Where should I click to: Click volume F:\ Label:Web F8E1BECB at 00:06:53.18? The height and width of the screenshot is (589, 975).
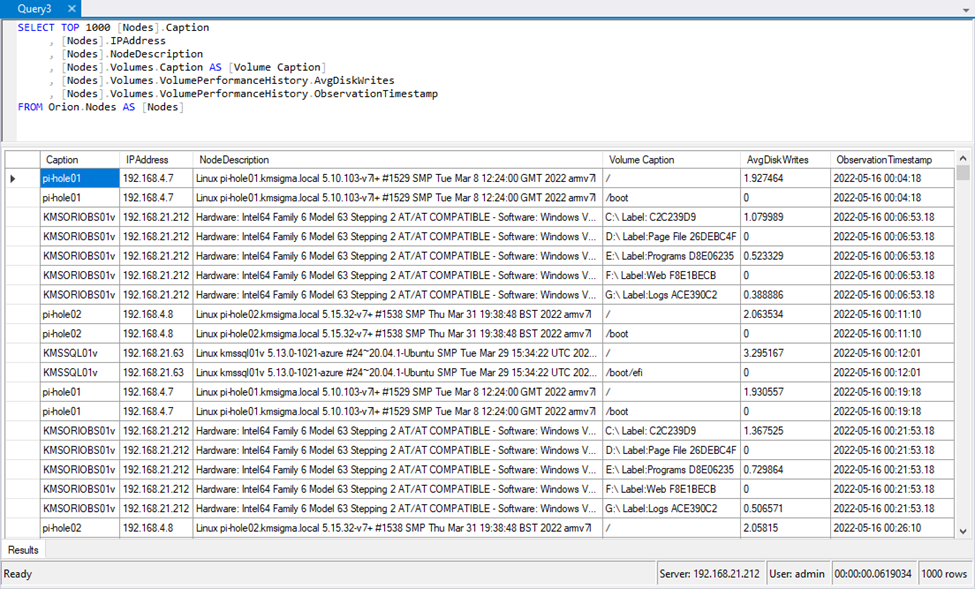point(672,275)
